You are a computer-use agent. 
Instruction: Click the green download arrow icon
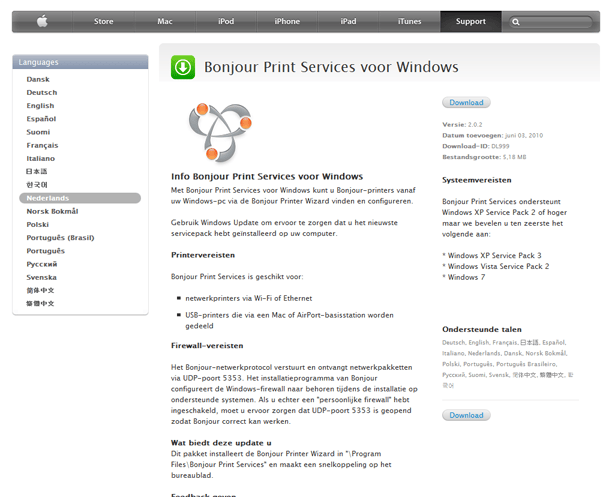click(184, 67)
